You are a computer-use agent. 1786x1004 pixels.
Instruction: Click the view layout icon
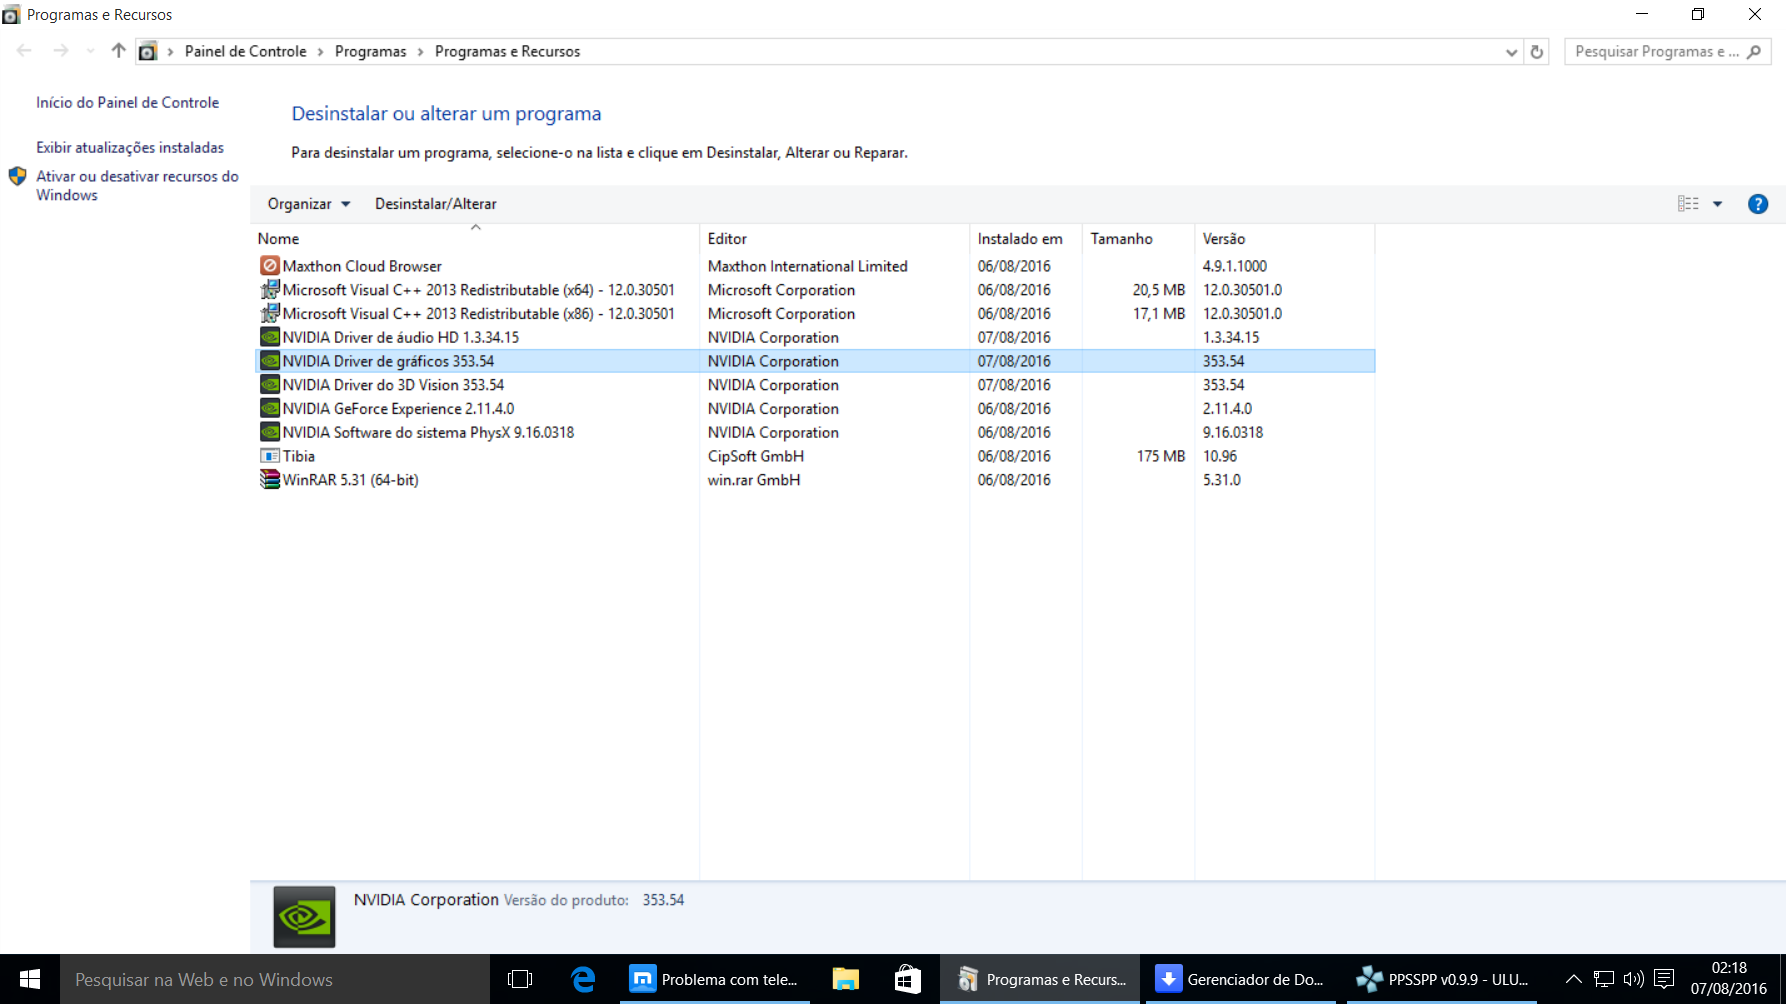(1688, 204)
